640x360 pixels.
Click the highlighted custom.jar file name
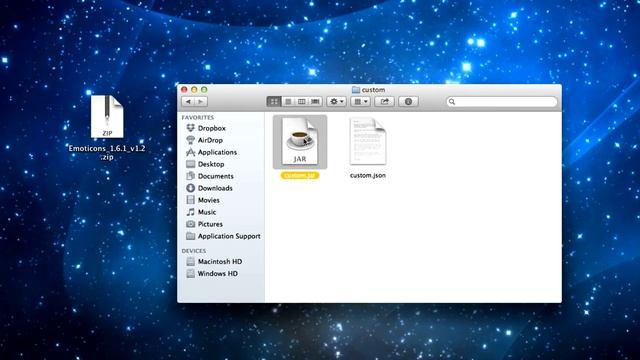pos(300,176)
